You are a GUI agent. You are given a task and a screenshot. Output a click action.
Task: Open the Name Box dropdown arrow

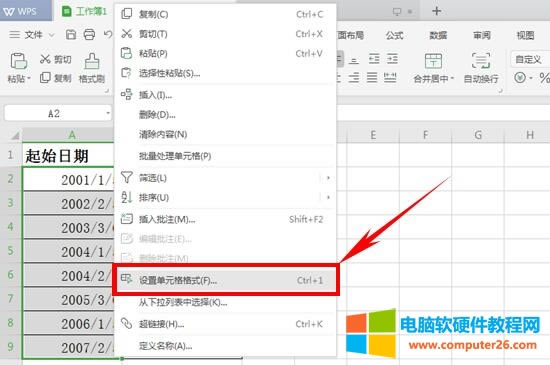pyautogui.click(x=108, y=113)
